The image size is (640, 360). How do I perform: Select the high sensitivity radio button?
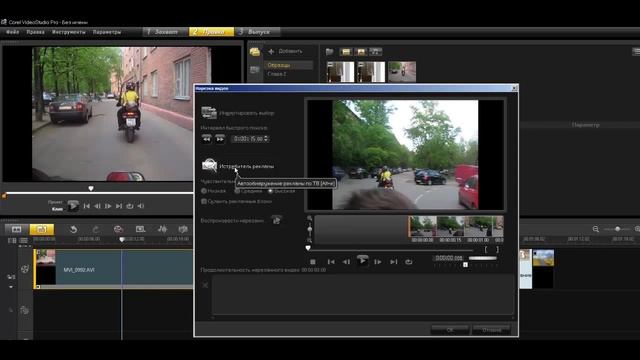[x=270, y=191]
